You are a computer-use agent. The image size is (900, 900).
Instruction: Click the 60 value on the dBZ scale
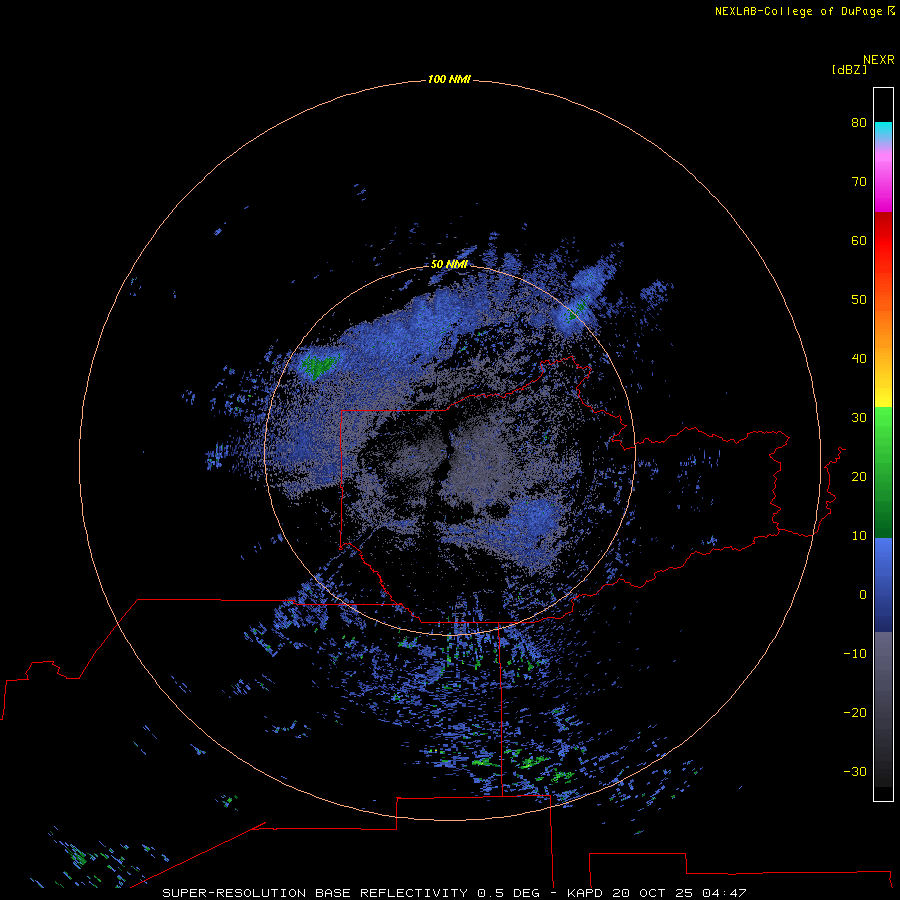[859, 240]
